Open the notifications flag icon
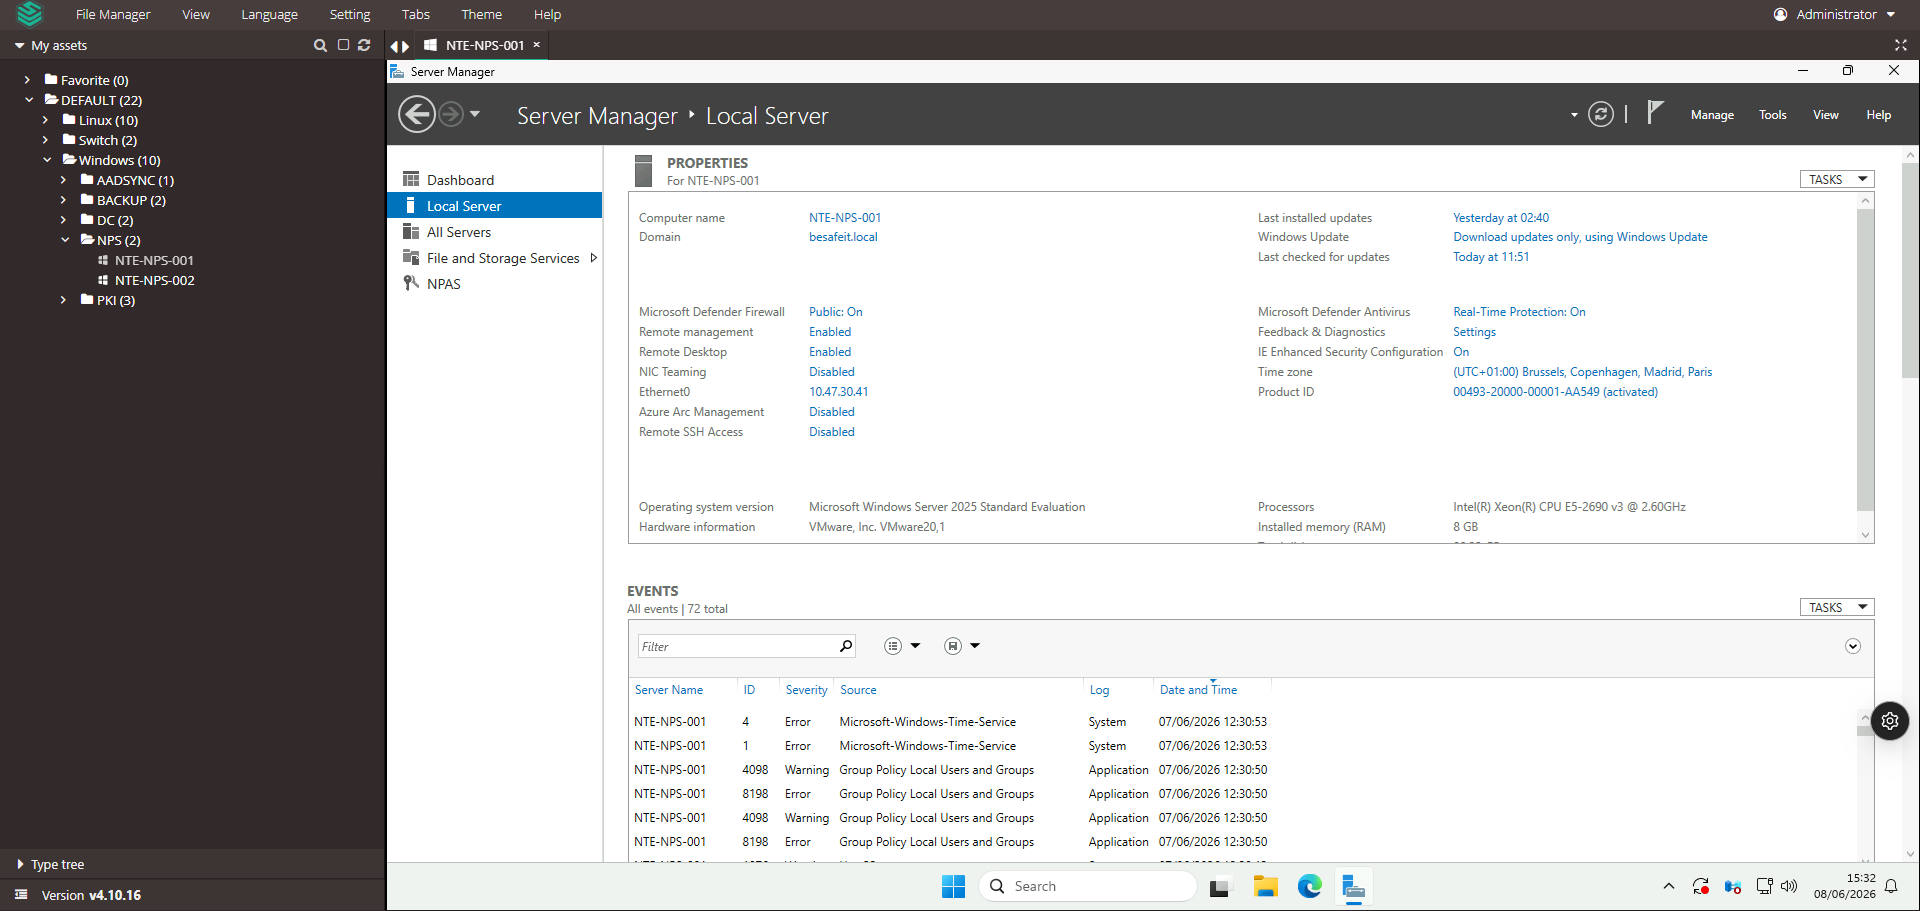Screen dimensions: 1920x911 (1655, 113)
